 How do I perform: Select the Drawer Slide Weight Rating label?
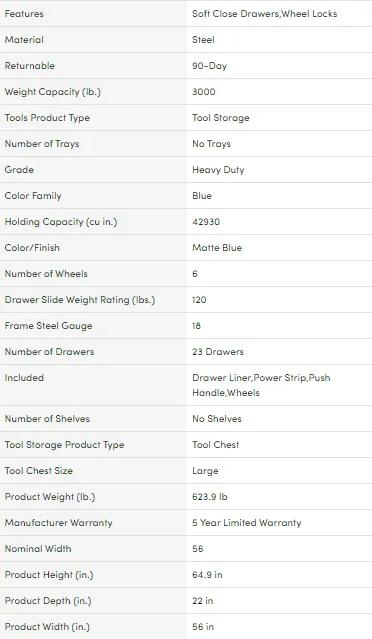pos(79,300)
